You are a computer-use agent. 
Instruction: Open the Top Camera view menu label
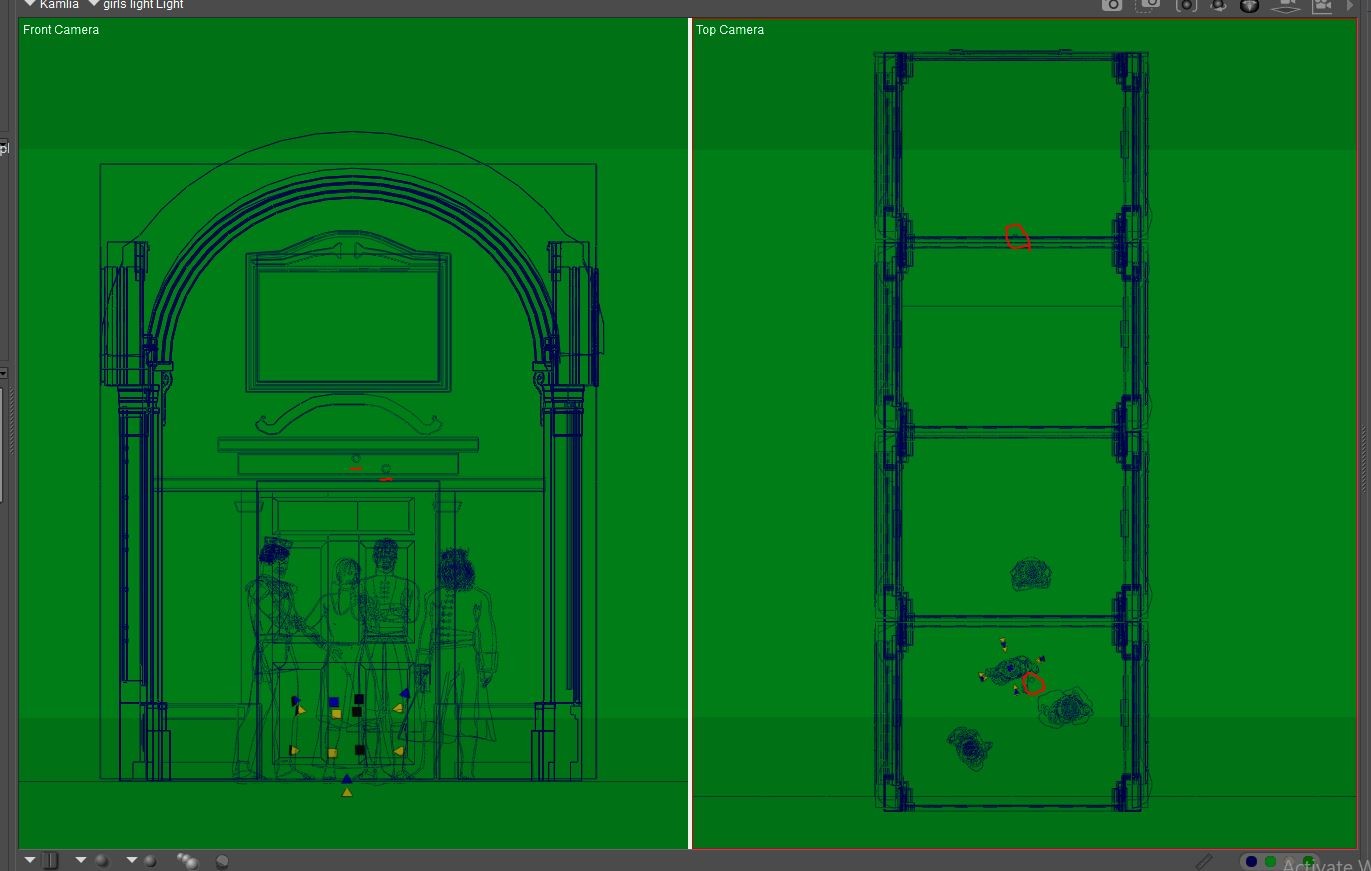point(730,30)
